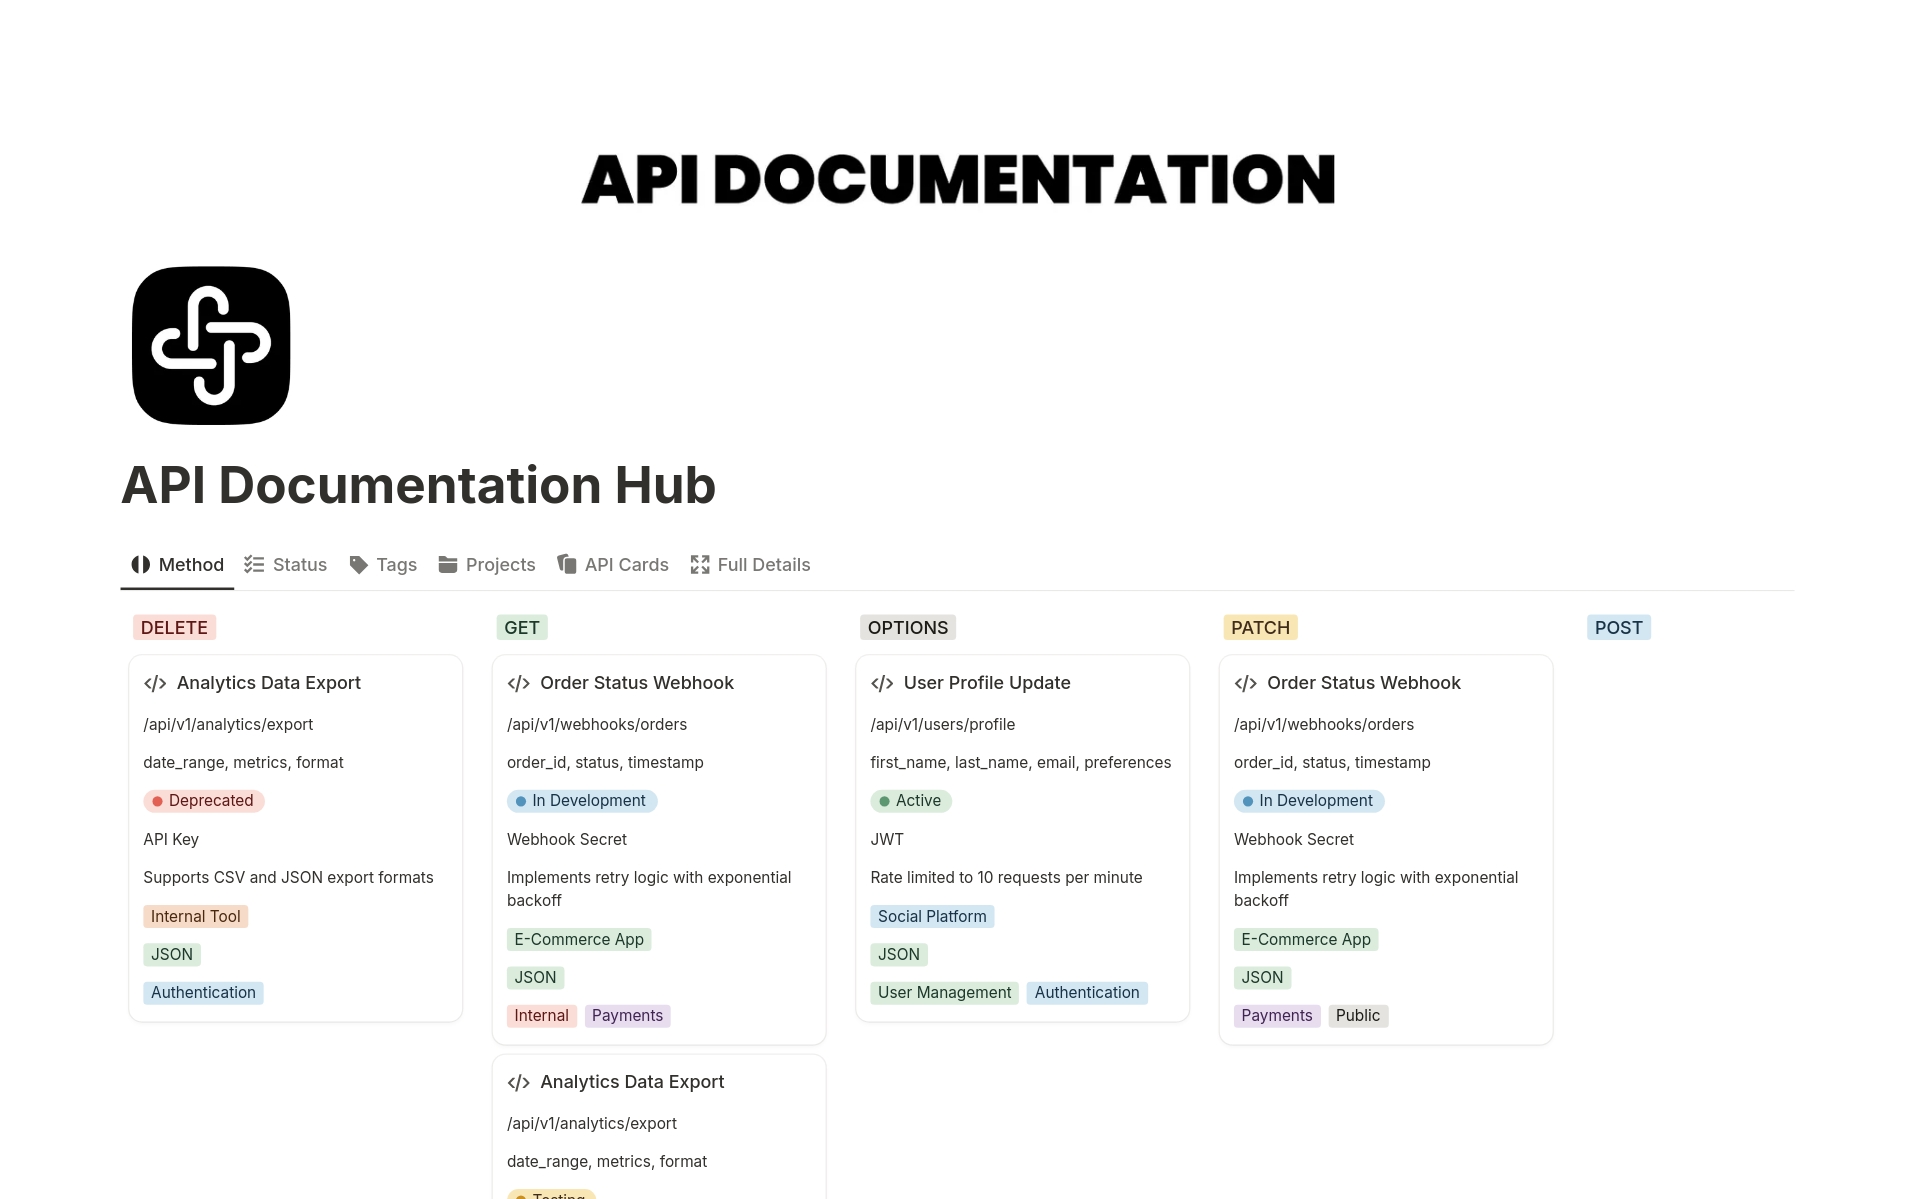Click the Social Platform project tag
Image resolution: width=1920 pixels, height=1199 pixels.
pos(931,916)
